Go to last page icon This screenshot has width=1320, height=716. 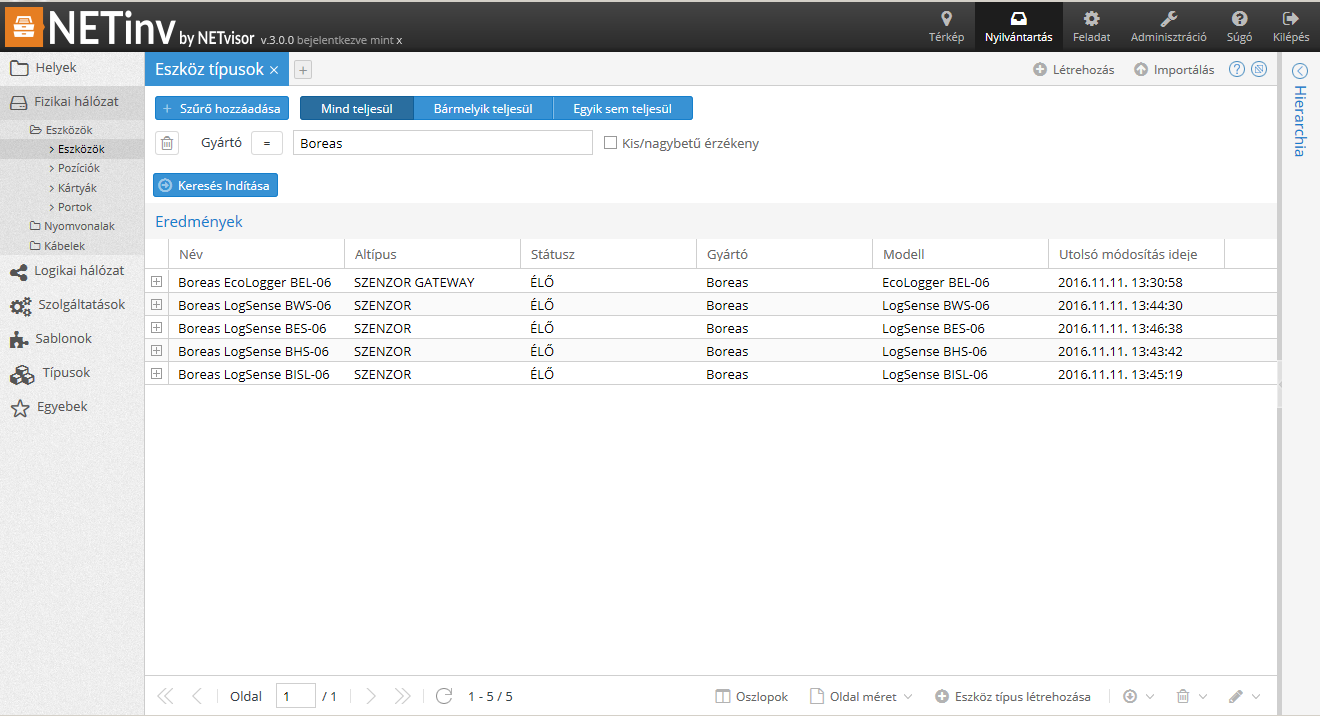point(403,696)
